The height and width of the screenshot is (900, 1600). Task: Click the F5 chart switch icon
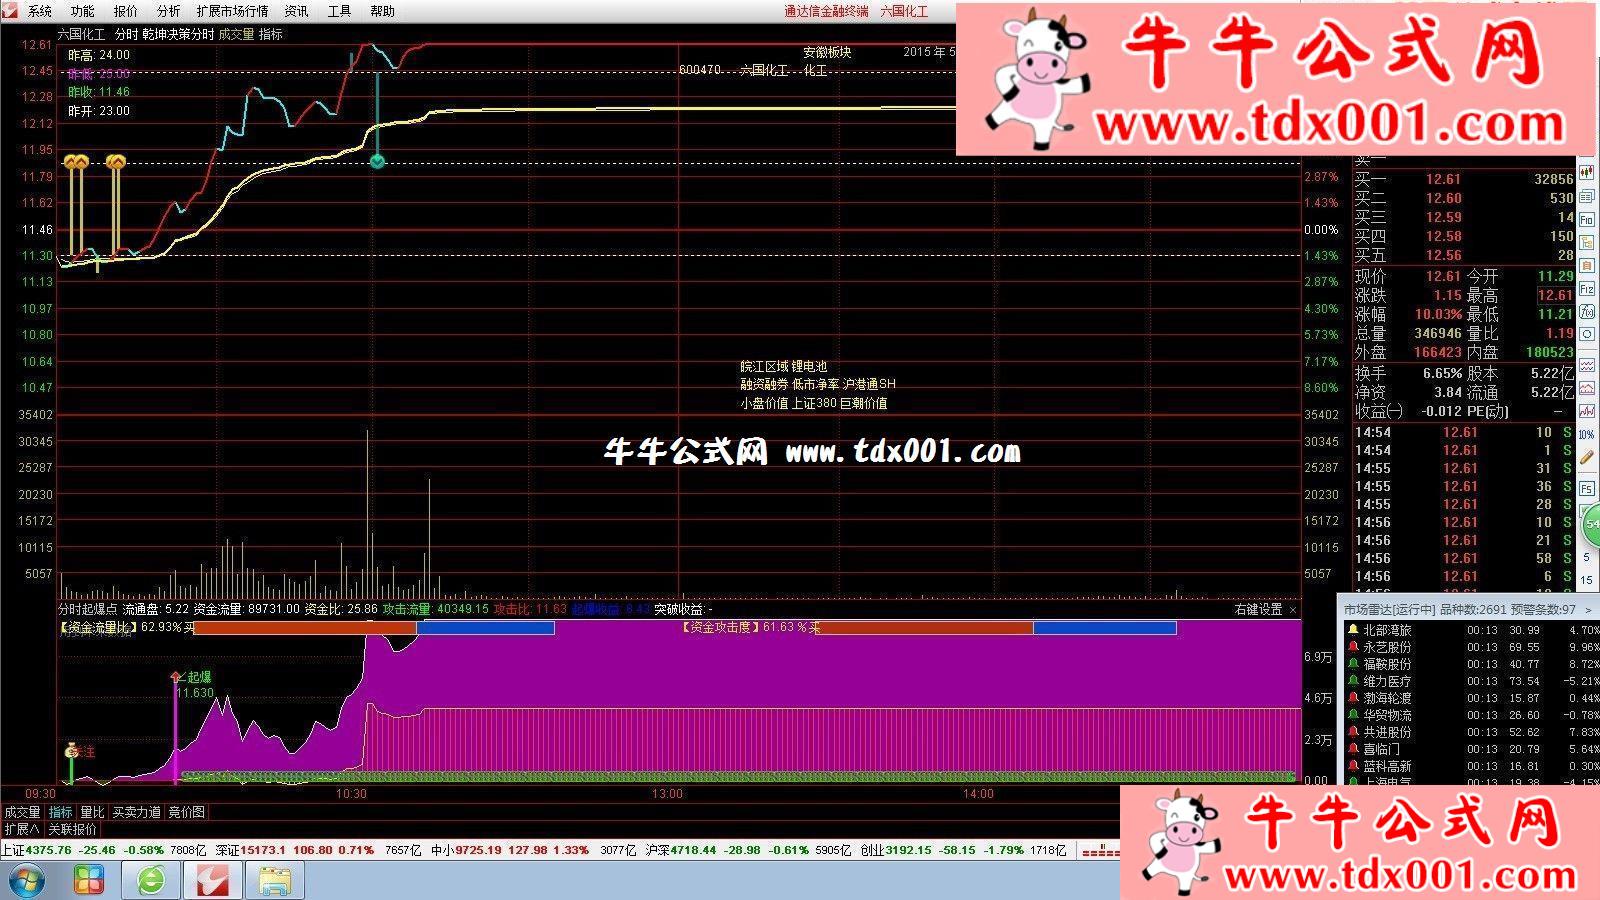pyautogui.click(x=1587, y=488)
